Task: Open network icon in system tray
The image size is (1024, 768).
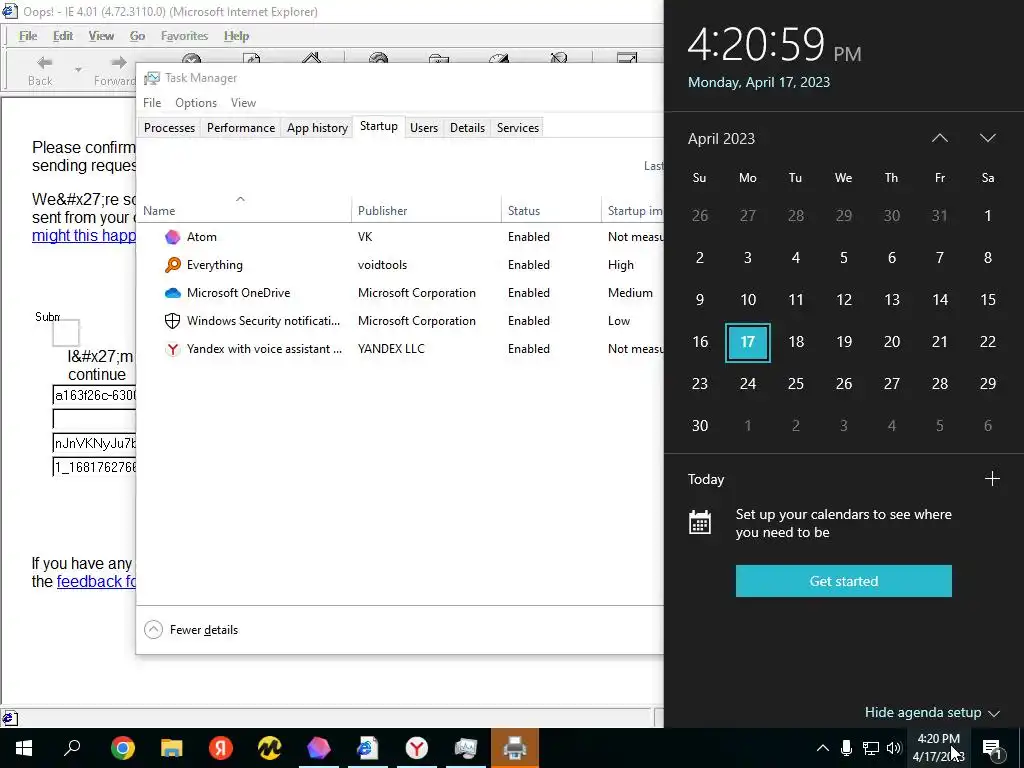Action: [x=871, y=748]
